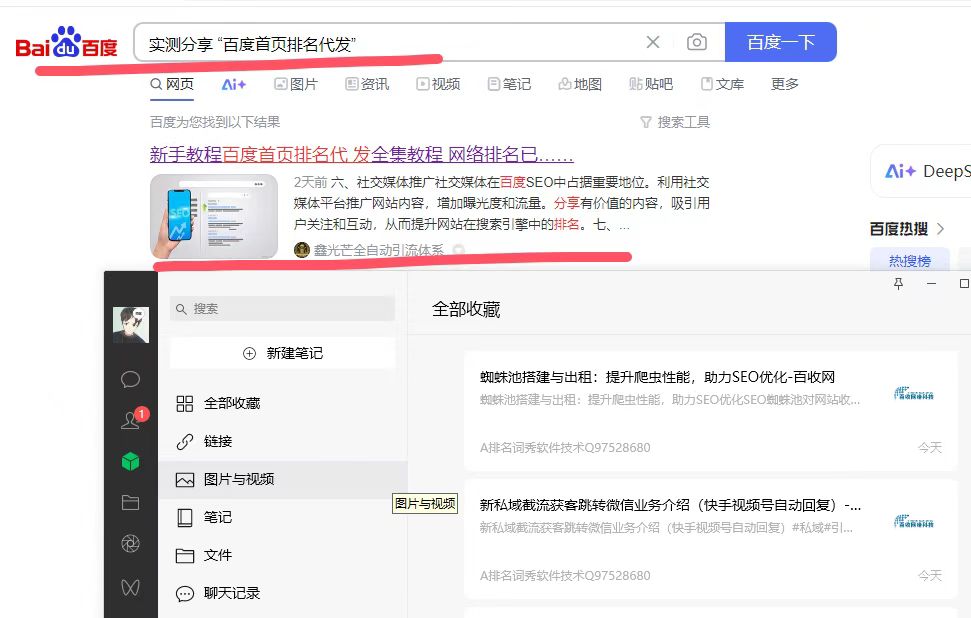Open the WeChat files folder icon

(130, 502)
